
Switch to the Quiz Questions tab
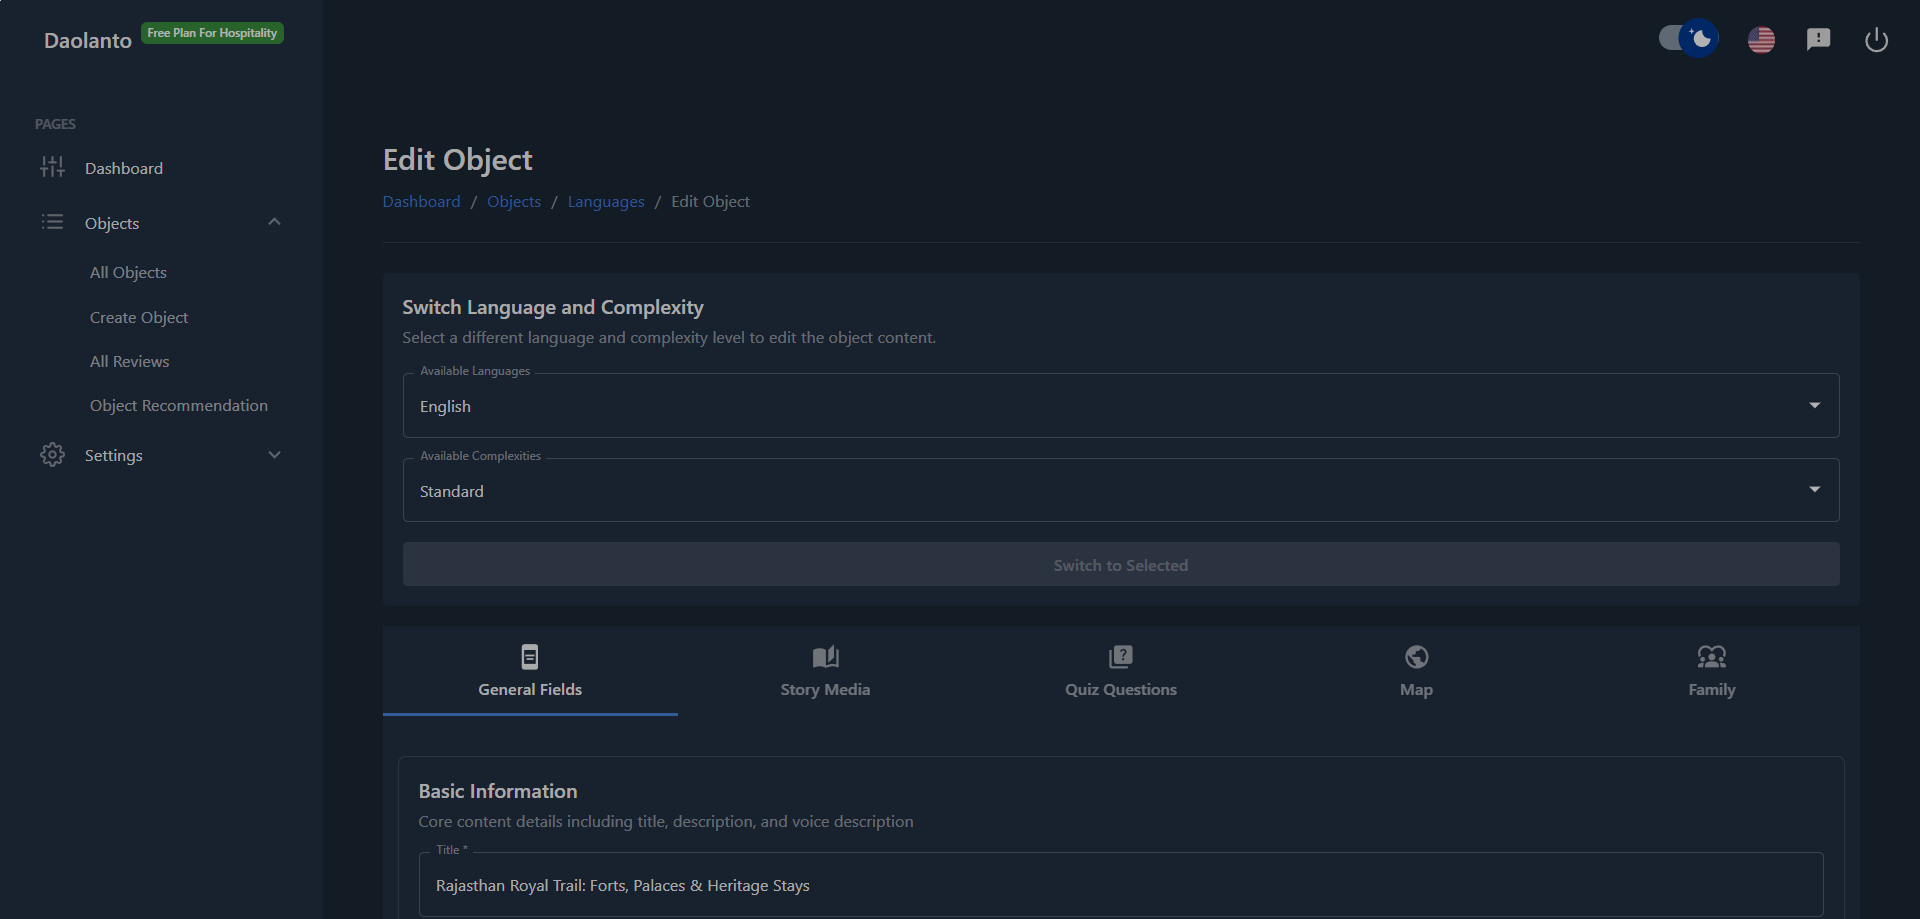1120,671
